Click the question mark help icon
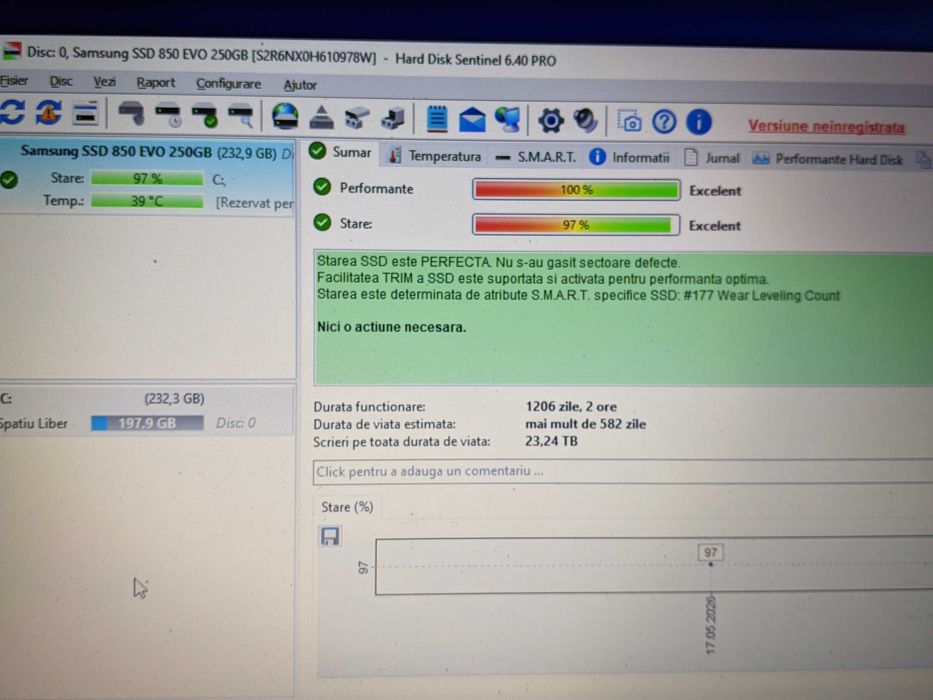The image size is (933, 700). coord(664,122)
